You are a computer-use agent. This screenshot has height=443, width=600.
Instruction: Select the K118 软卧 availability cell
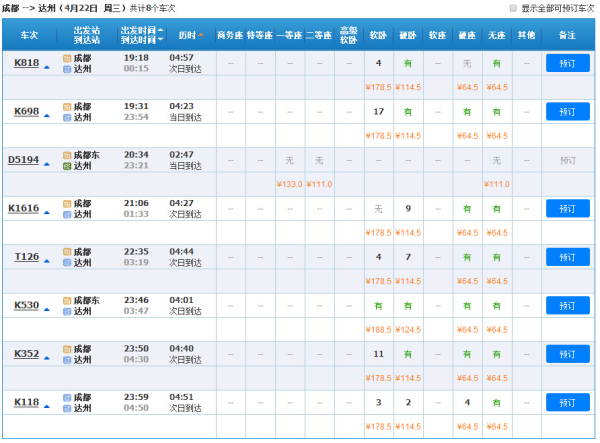pos(378,402)
